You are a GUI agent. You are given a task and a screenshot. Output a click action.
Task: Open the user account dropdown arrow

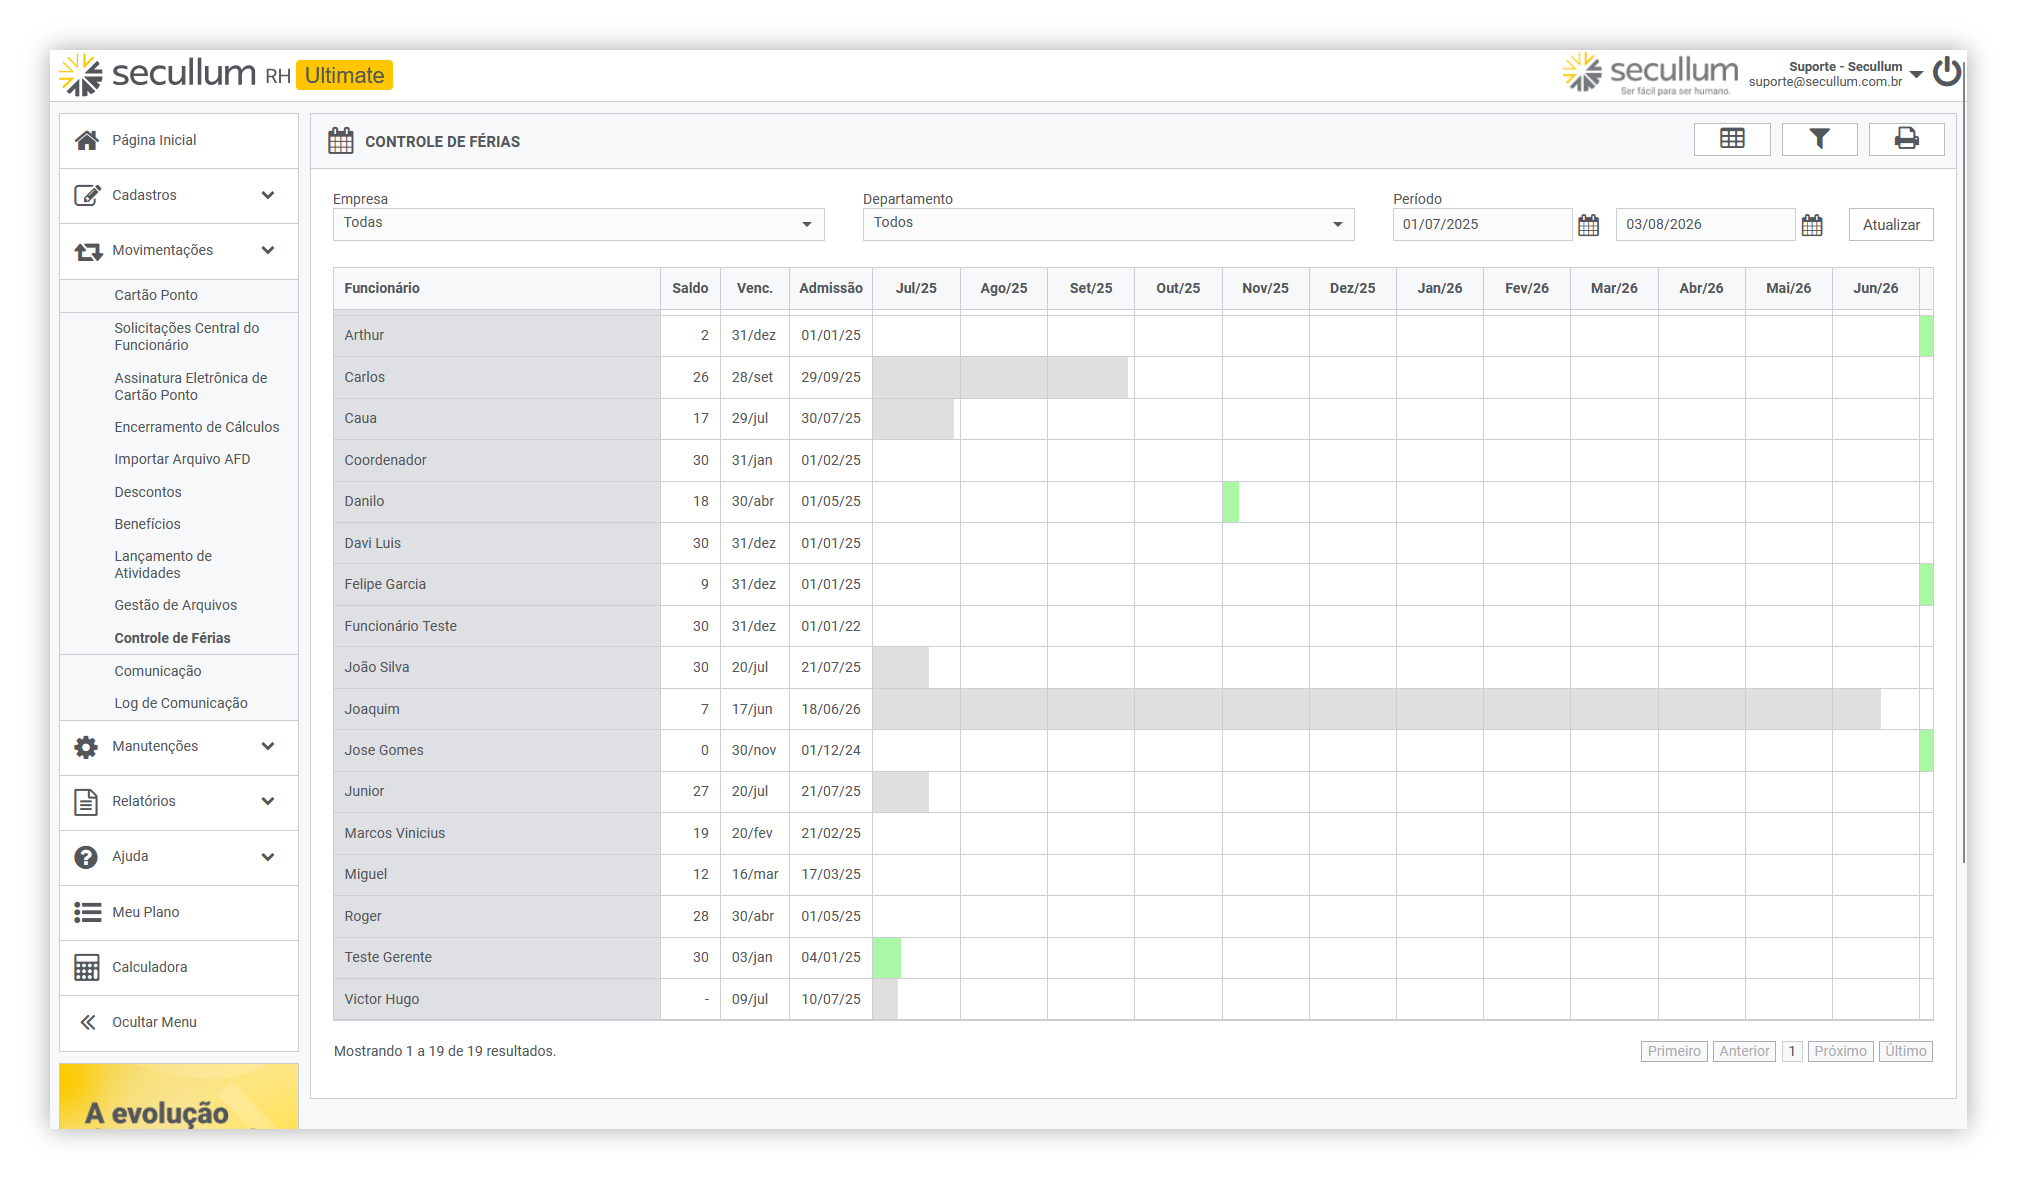[1916, 75]
